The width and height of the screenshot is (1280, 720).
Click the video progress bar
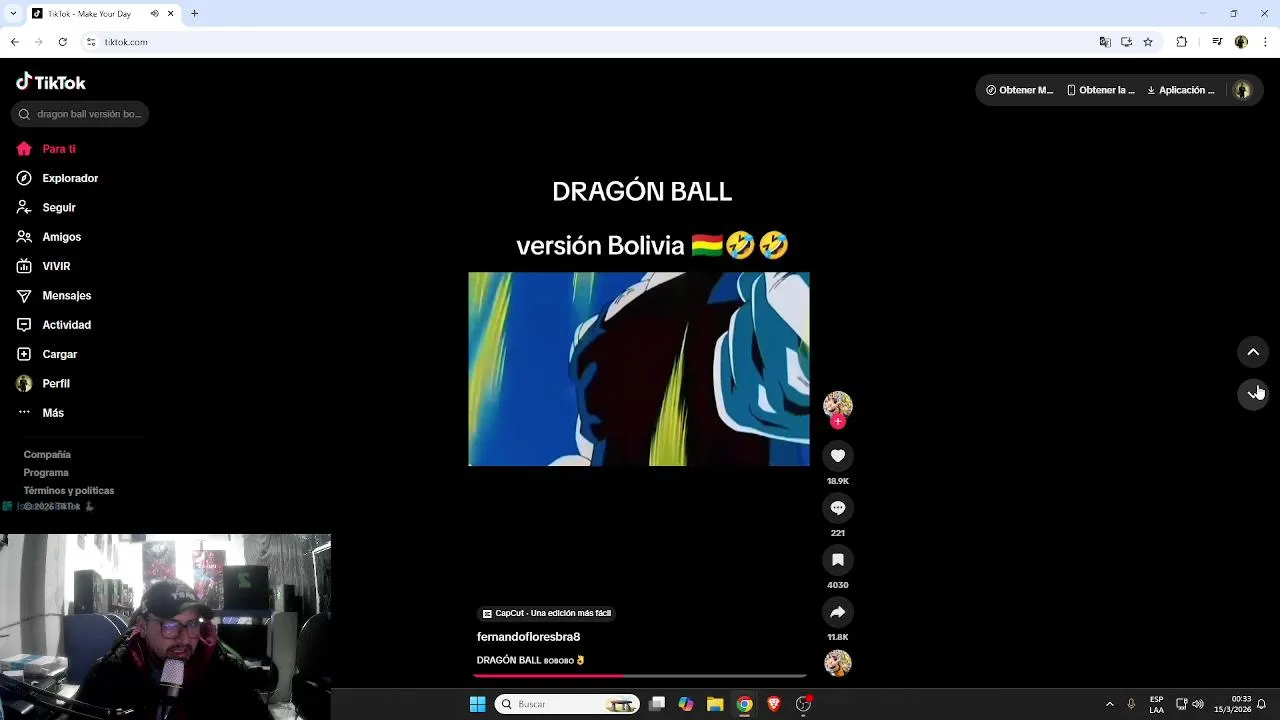pos(639,676)
